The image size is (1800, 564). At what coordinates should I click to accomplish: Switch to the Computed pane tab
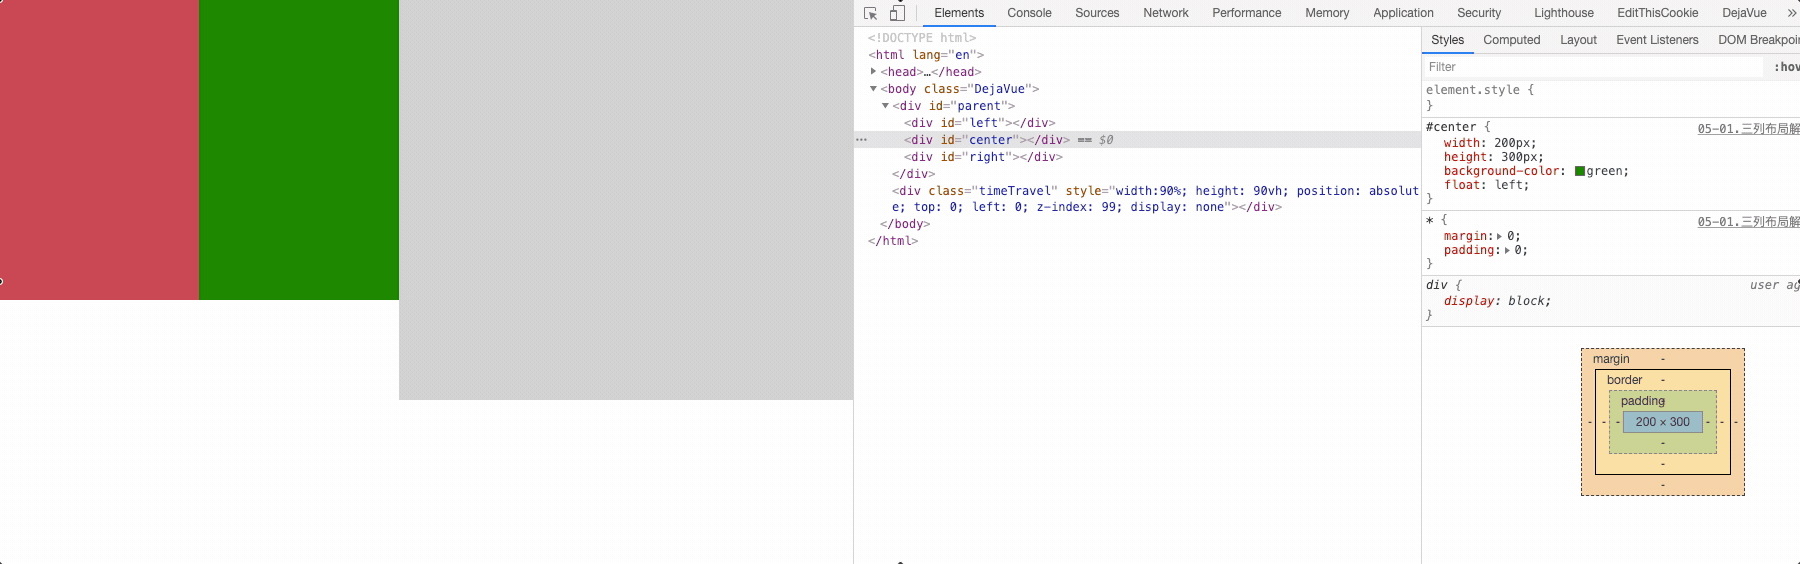tap(1511, 40)
